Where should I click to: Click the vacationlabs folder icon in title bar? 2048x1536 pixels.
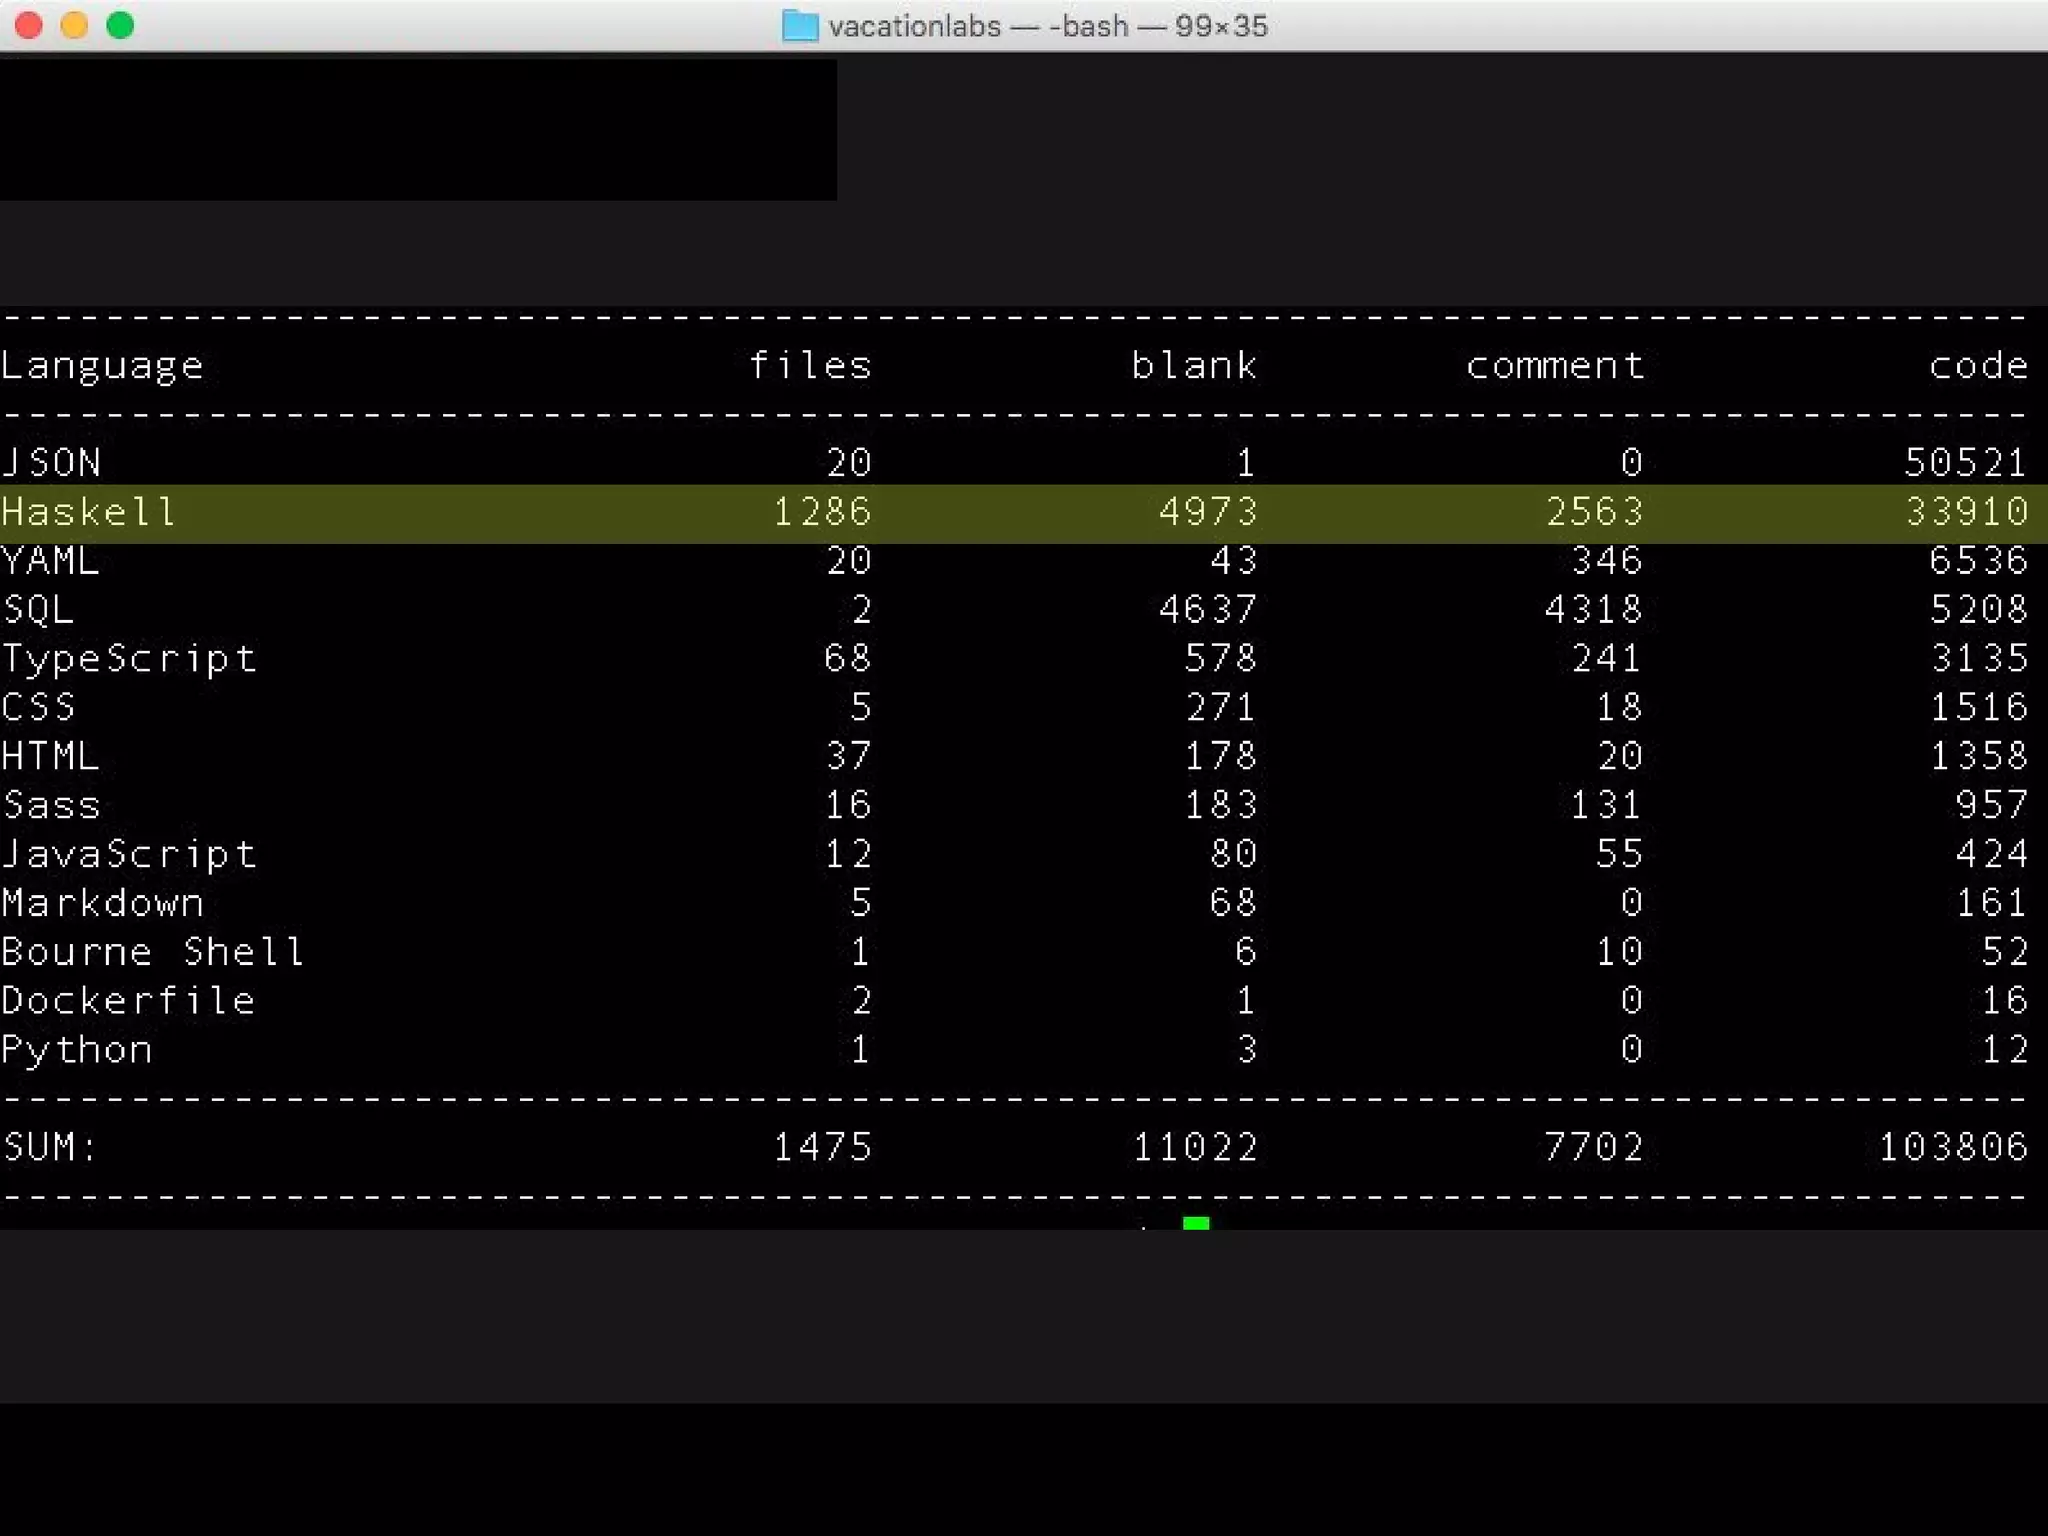click(x=799, y=26)
